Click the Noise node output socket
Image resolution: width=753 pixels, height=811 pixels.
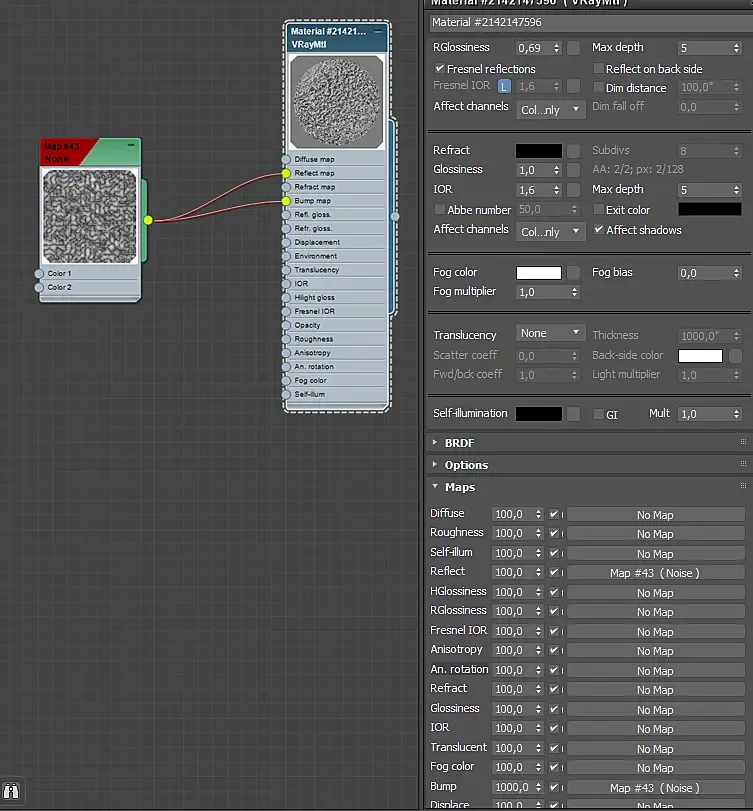click(148, 219)
